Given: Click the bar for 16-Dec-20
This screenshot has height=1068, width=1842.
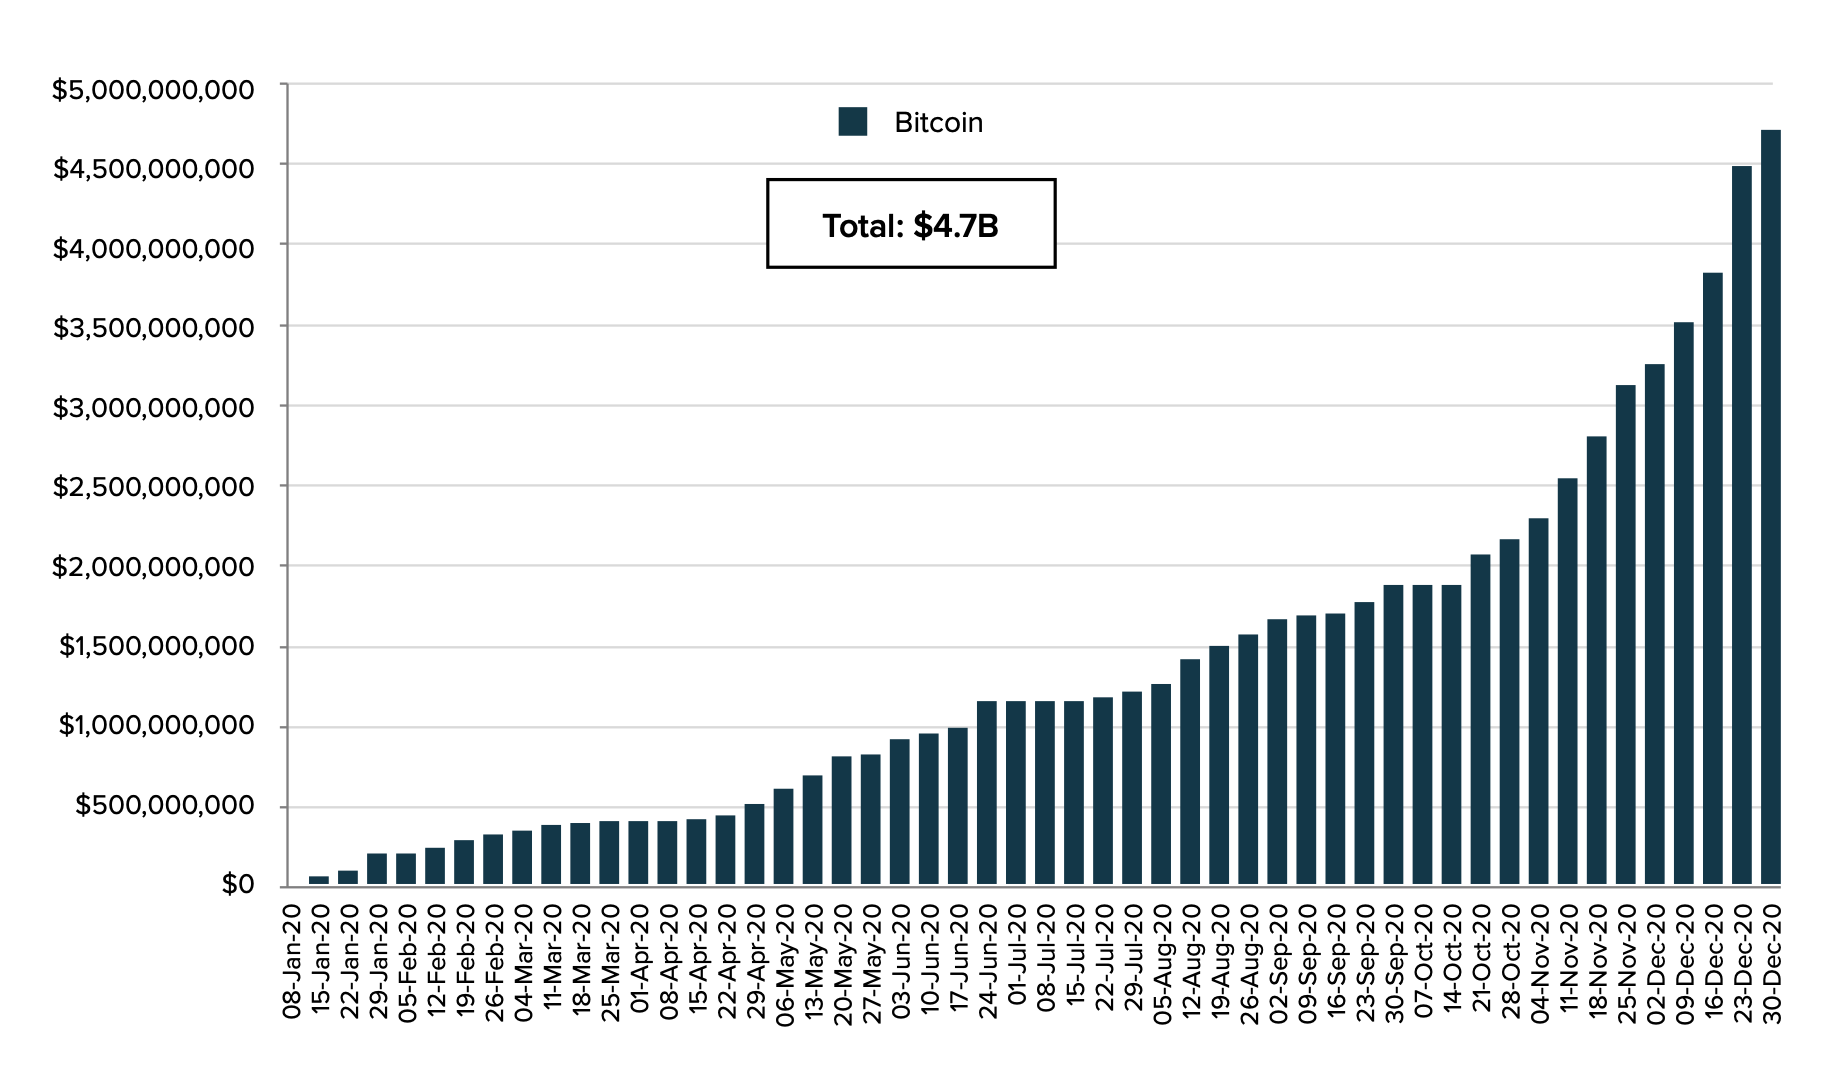Looking at the screenshot, I should [x=1712, y=578].
